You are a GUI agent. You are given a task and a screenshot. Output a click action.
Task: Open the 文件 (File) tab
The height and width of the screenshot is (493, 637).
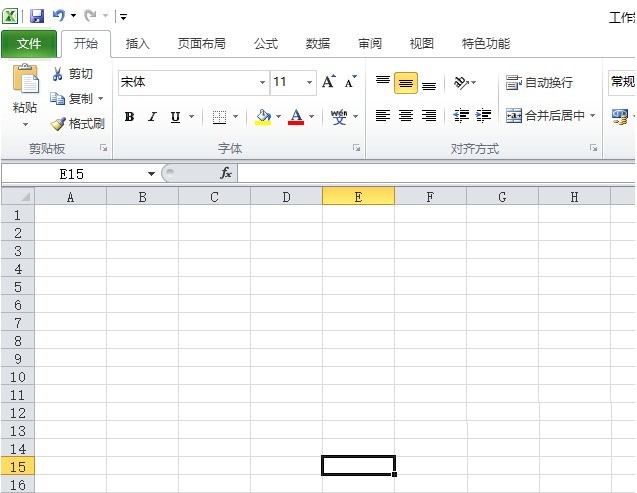tap(29, 43)
